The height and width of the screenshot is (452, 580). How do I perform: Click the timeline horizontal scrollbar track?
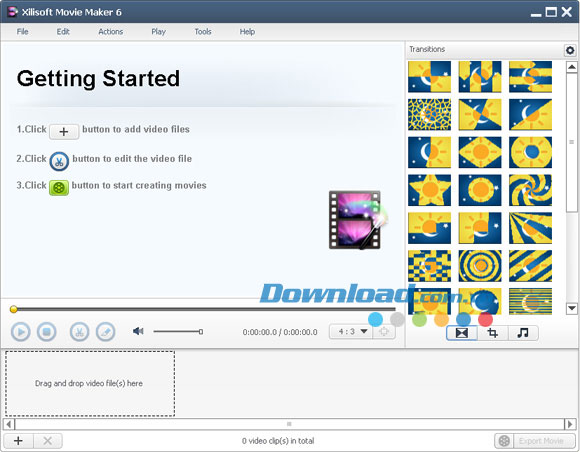pyautogui.click(x=289, y=424)
